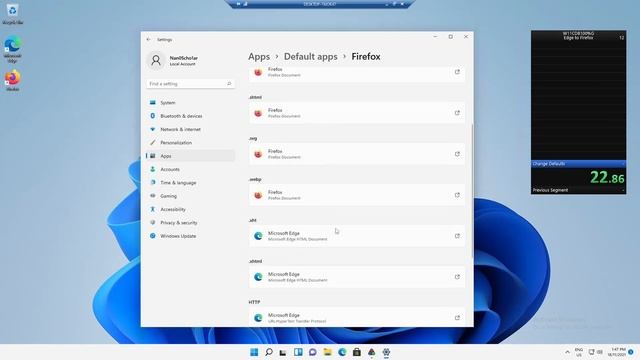This screenshot has width=640, height=360.
Task: Open the Widgets panel from the taskbar
Action: (x=298, y=352)
